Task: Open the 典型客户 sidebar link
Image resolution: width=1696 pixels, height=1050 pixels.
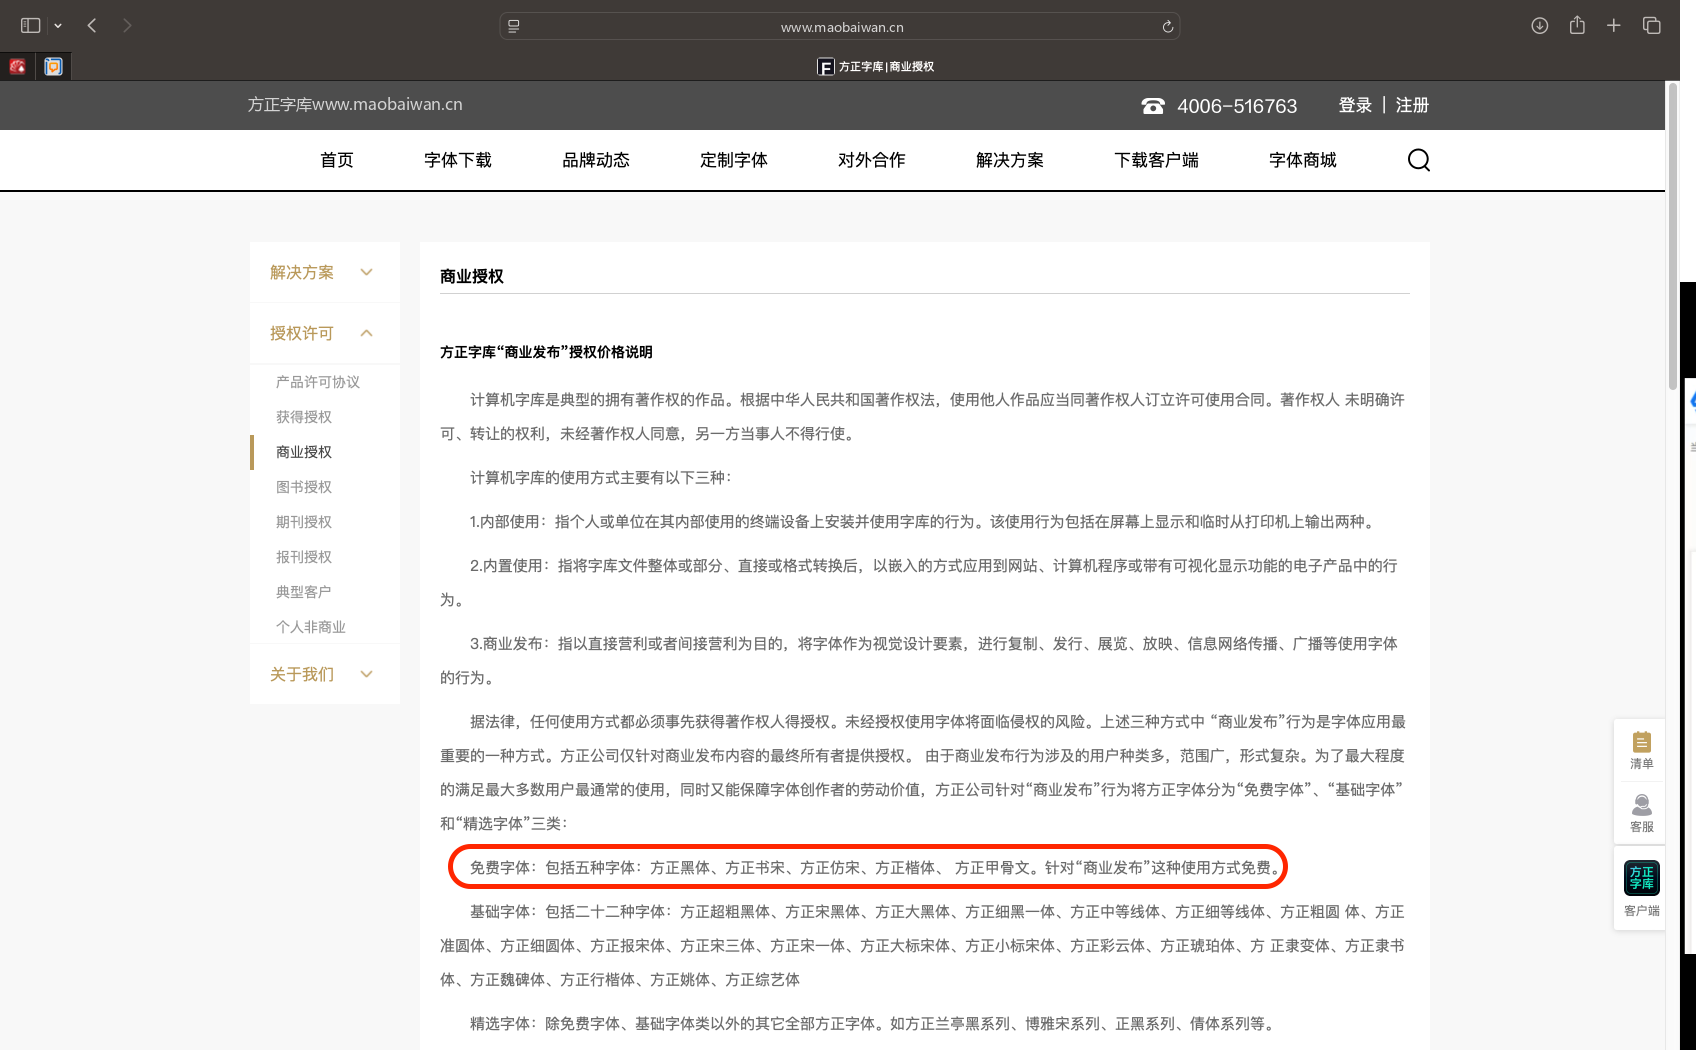Action: [x=304, y=592]
